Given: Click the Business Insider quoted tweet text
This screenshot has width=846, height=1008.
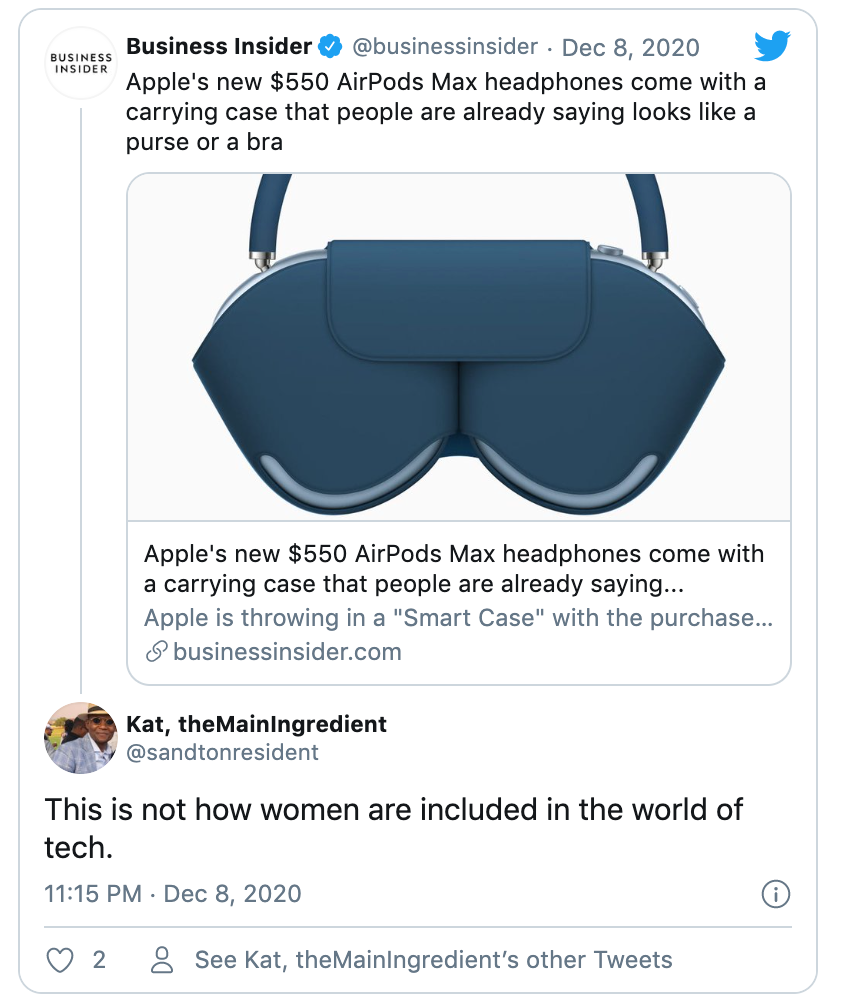Looking at the screenshot, I should click(x=440, y=112).
